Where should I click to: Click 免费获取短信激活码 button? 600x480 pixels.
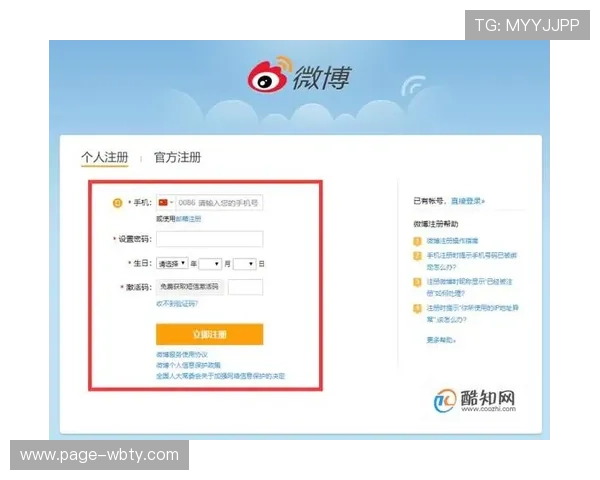coord(189,287)
